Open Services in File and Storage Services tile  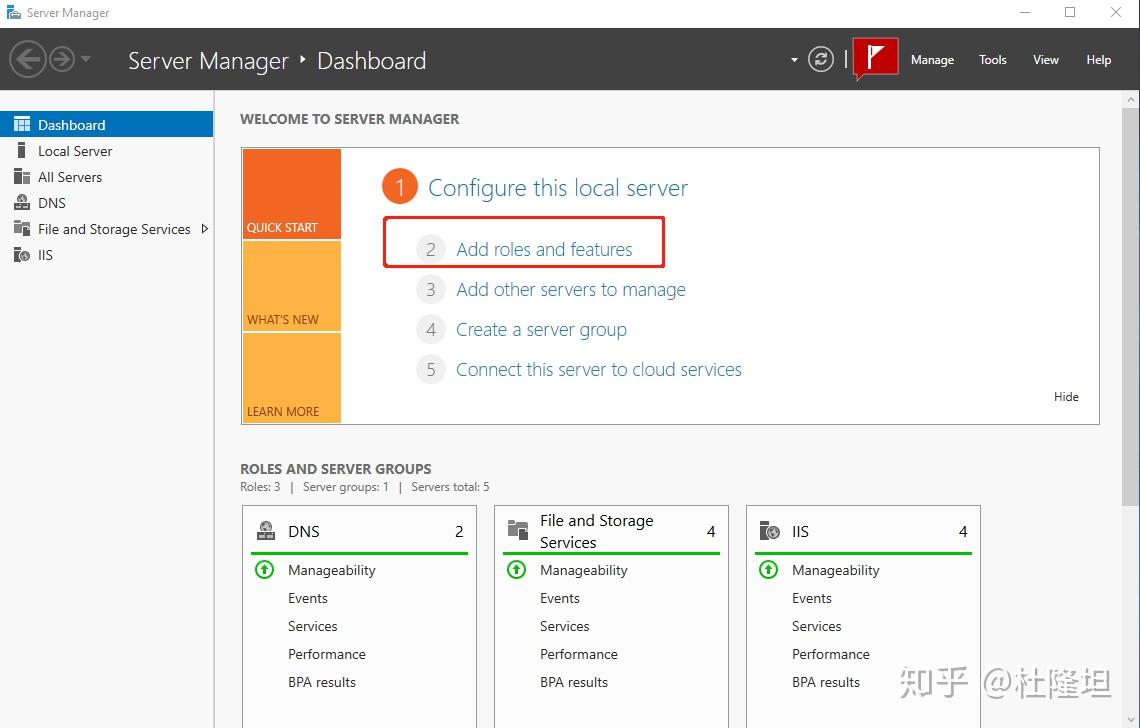tap(564, 626)
